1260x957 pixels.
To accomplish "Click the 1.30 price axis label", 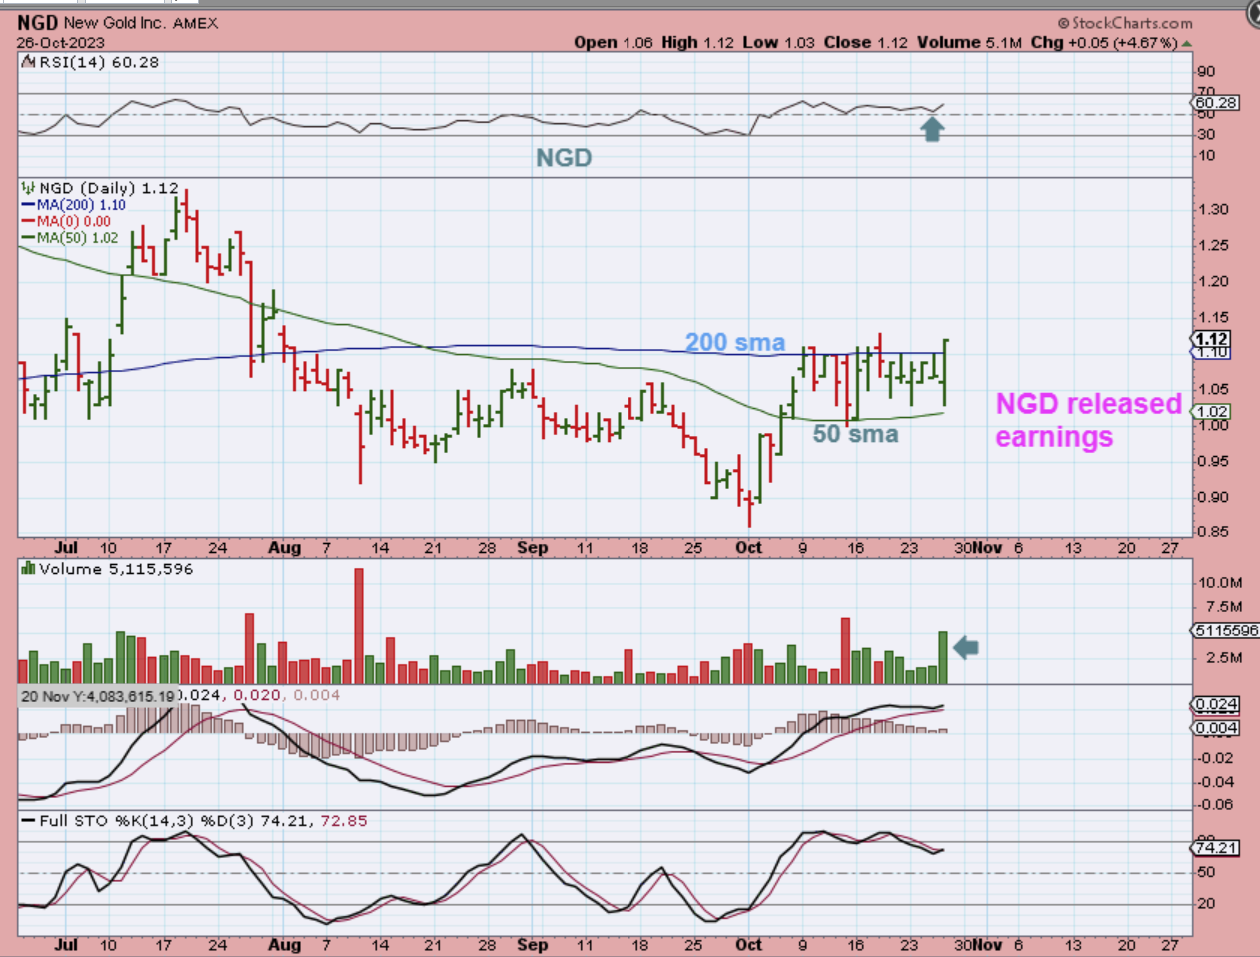I will click(1213, 210).
